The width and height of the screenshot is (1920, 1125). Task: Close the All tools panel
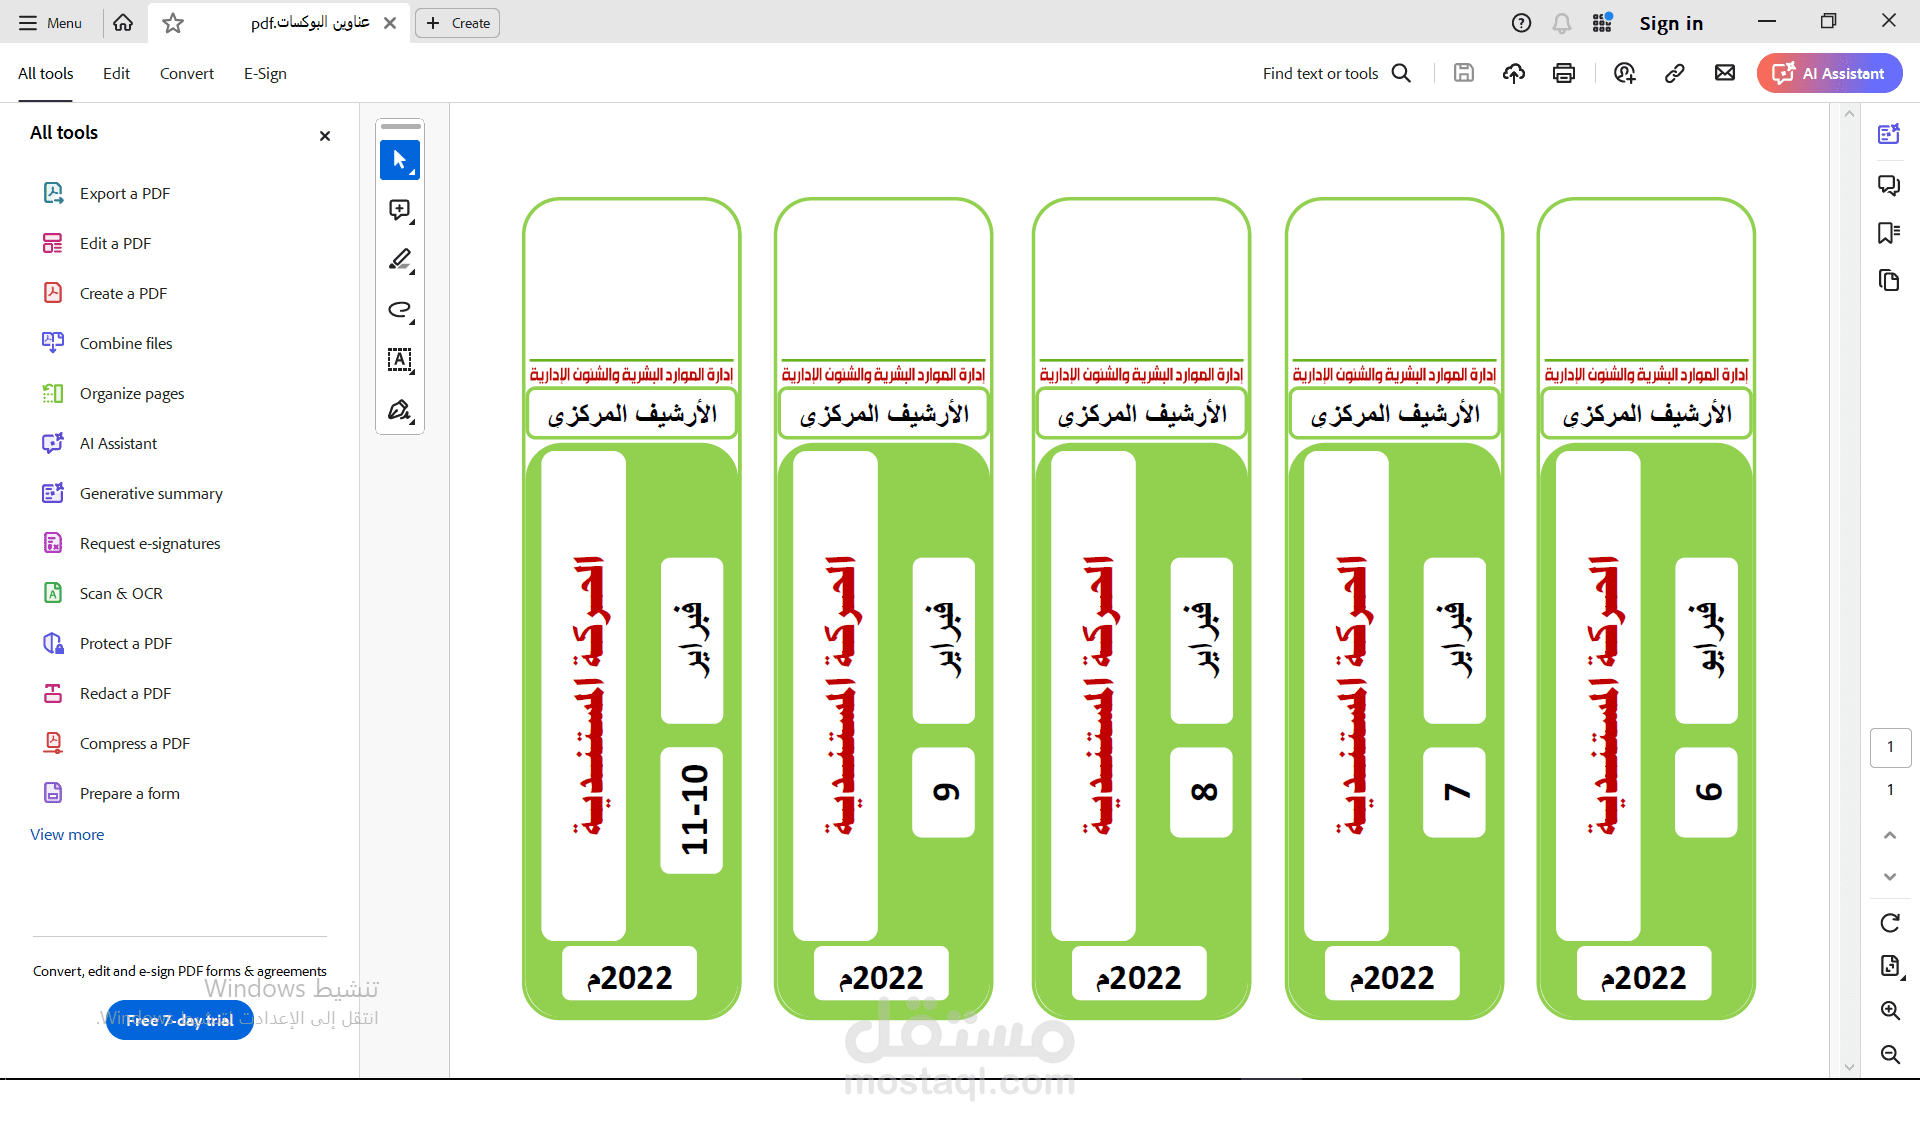pos(325,136)
